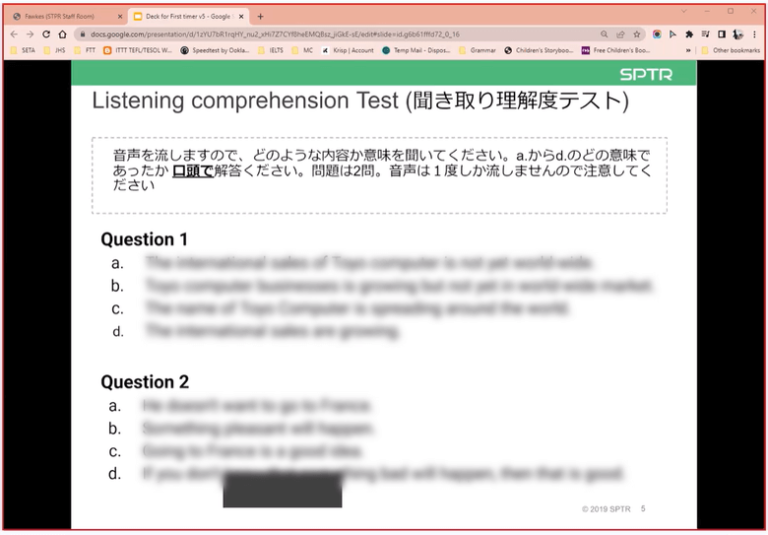768x535 pixels.
Task: Select option d under Question 1
Action: coord(256,332)
